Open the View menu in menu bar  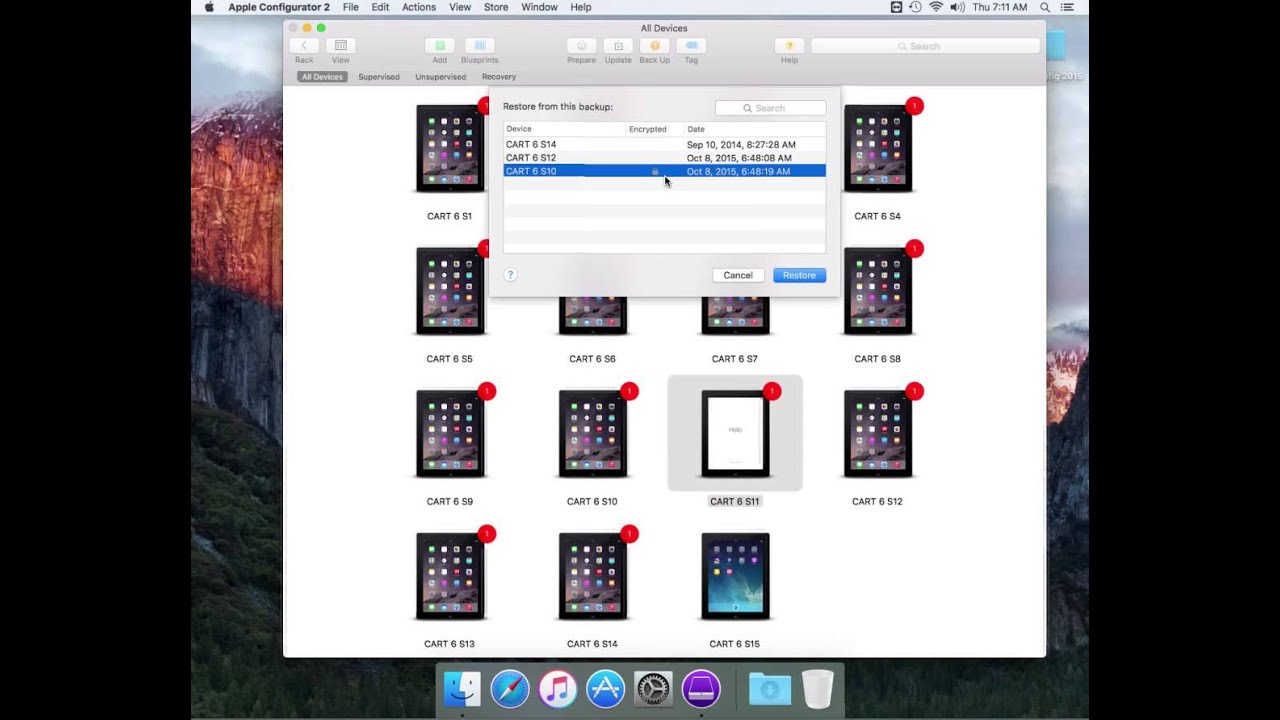[x=460, y=7]
